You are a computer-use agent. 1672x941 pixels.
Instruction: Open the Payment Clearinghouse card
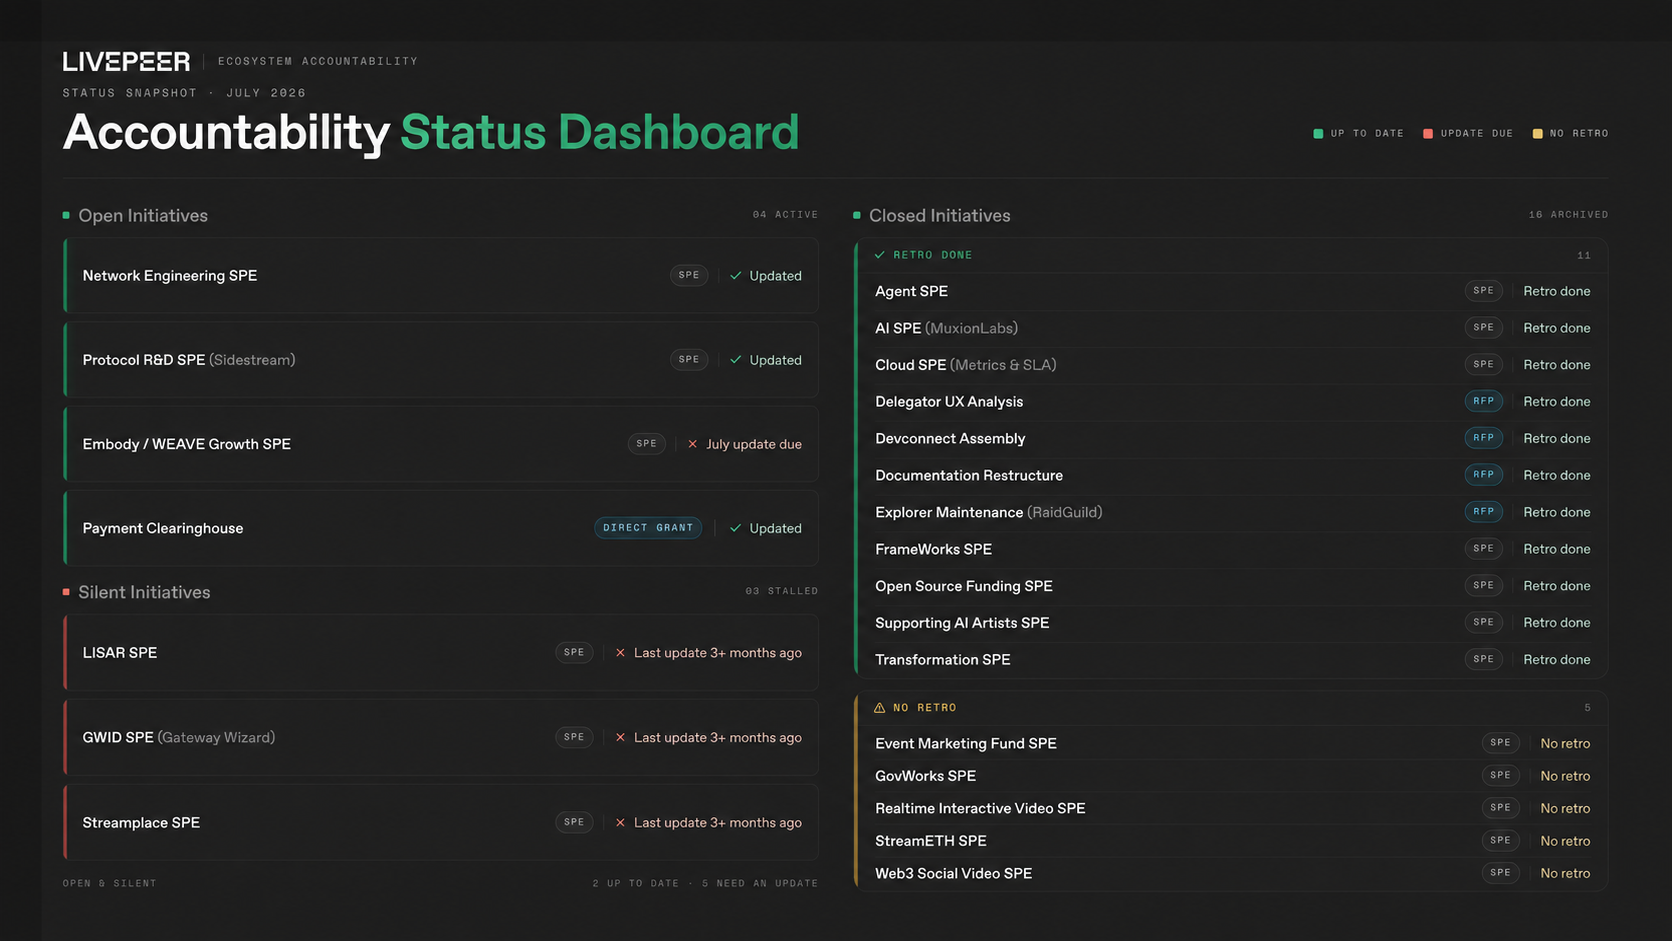pyautogui.click(x=441, y=528)
